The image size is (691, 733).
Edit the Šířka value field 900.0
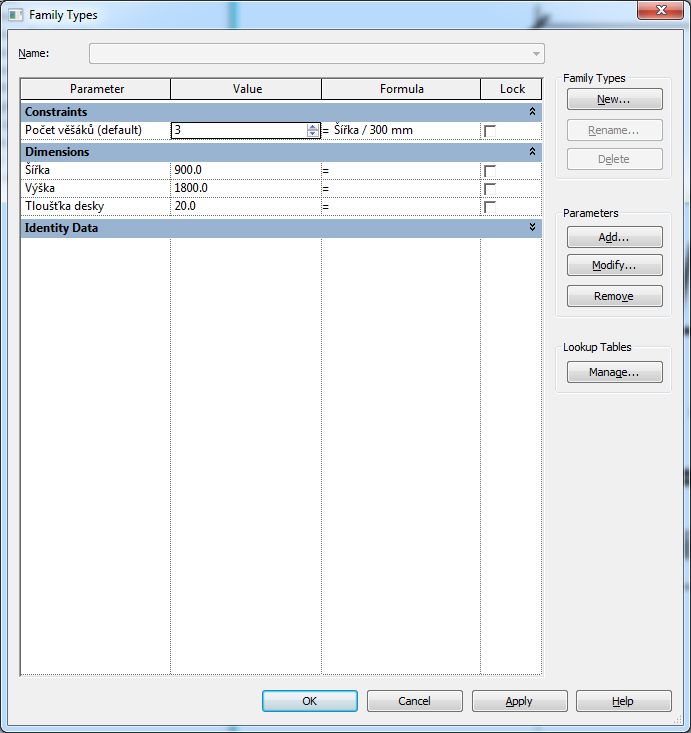(245, 170)
